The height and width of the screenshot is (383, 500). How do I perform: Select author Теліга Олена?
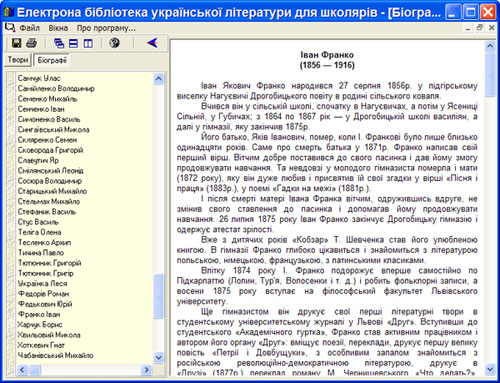39,232
